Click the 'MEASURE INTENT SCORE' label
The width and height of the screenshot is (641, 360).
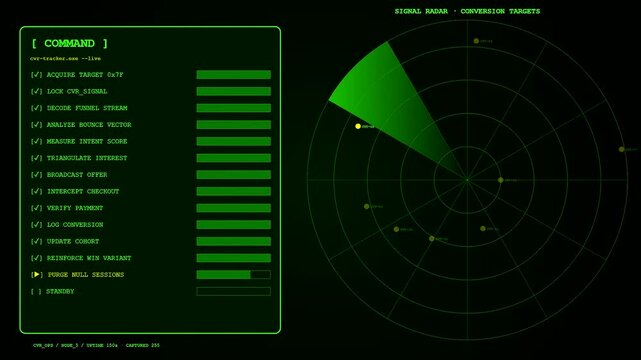pos(87,141)
